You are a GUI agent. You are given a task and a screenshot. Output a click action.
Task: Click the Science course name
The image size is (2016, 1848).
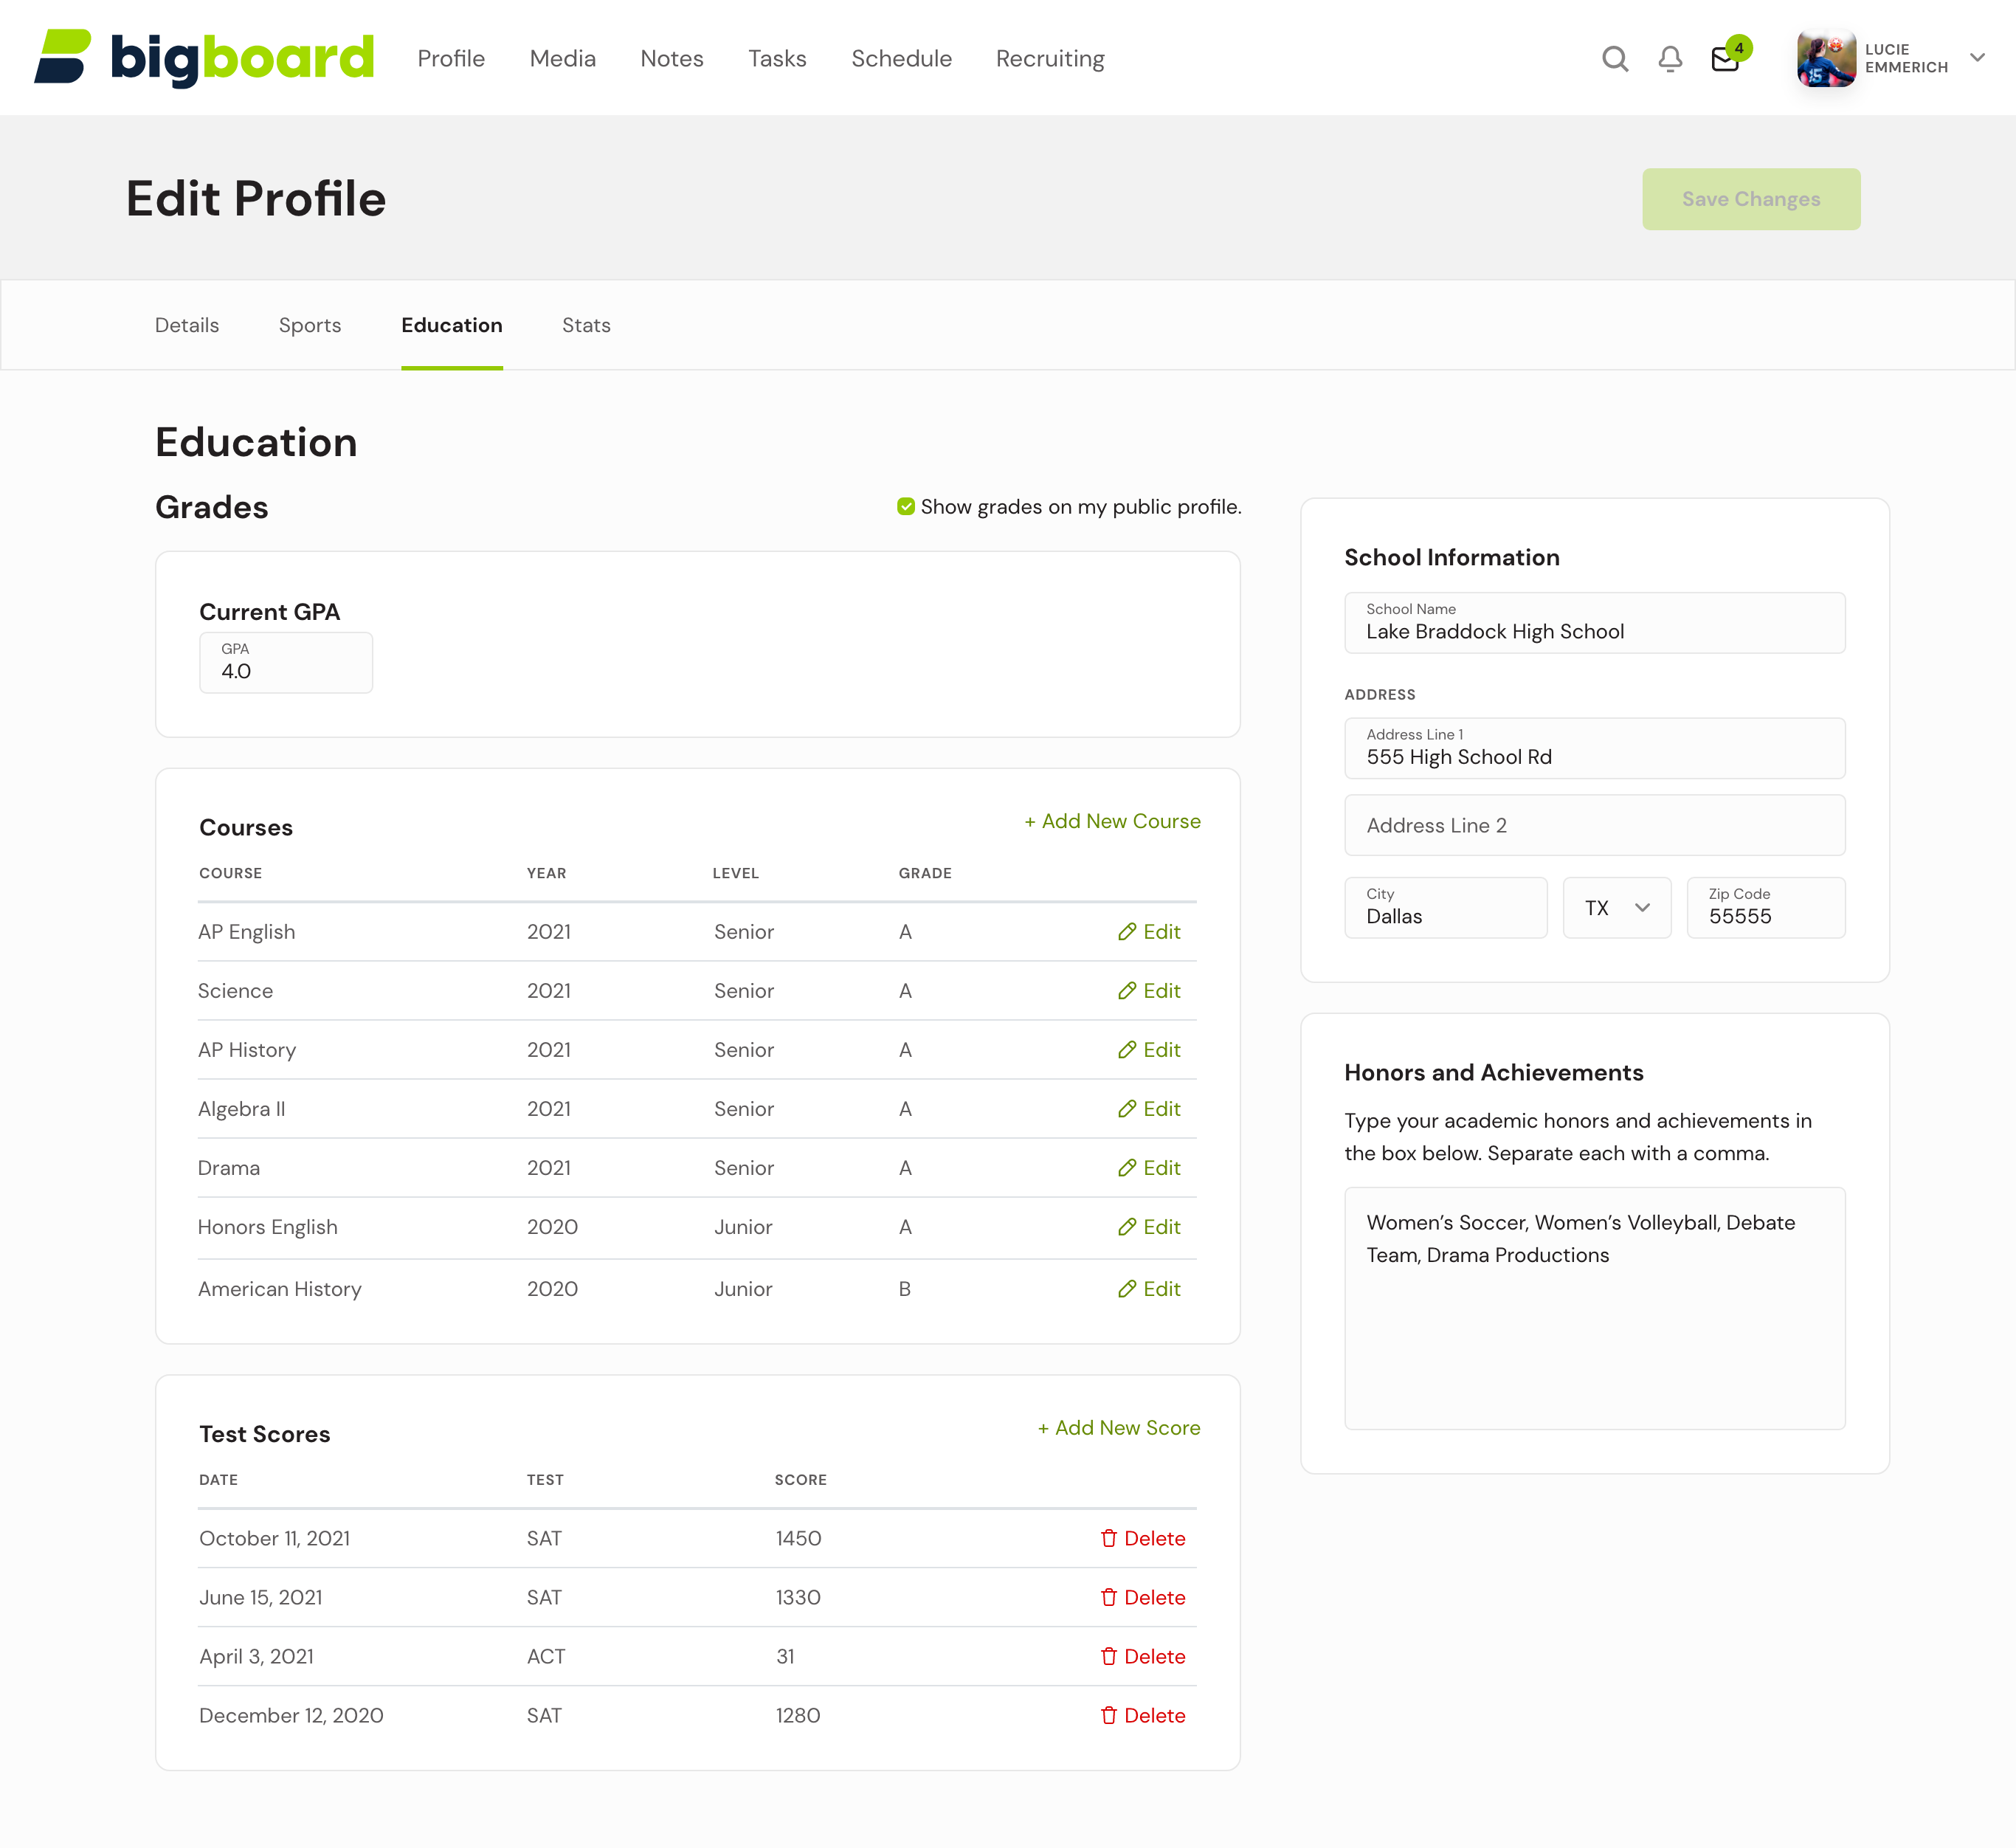click(235, 991)
